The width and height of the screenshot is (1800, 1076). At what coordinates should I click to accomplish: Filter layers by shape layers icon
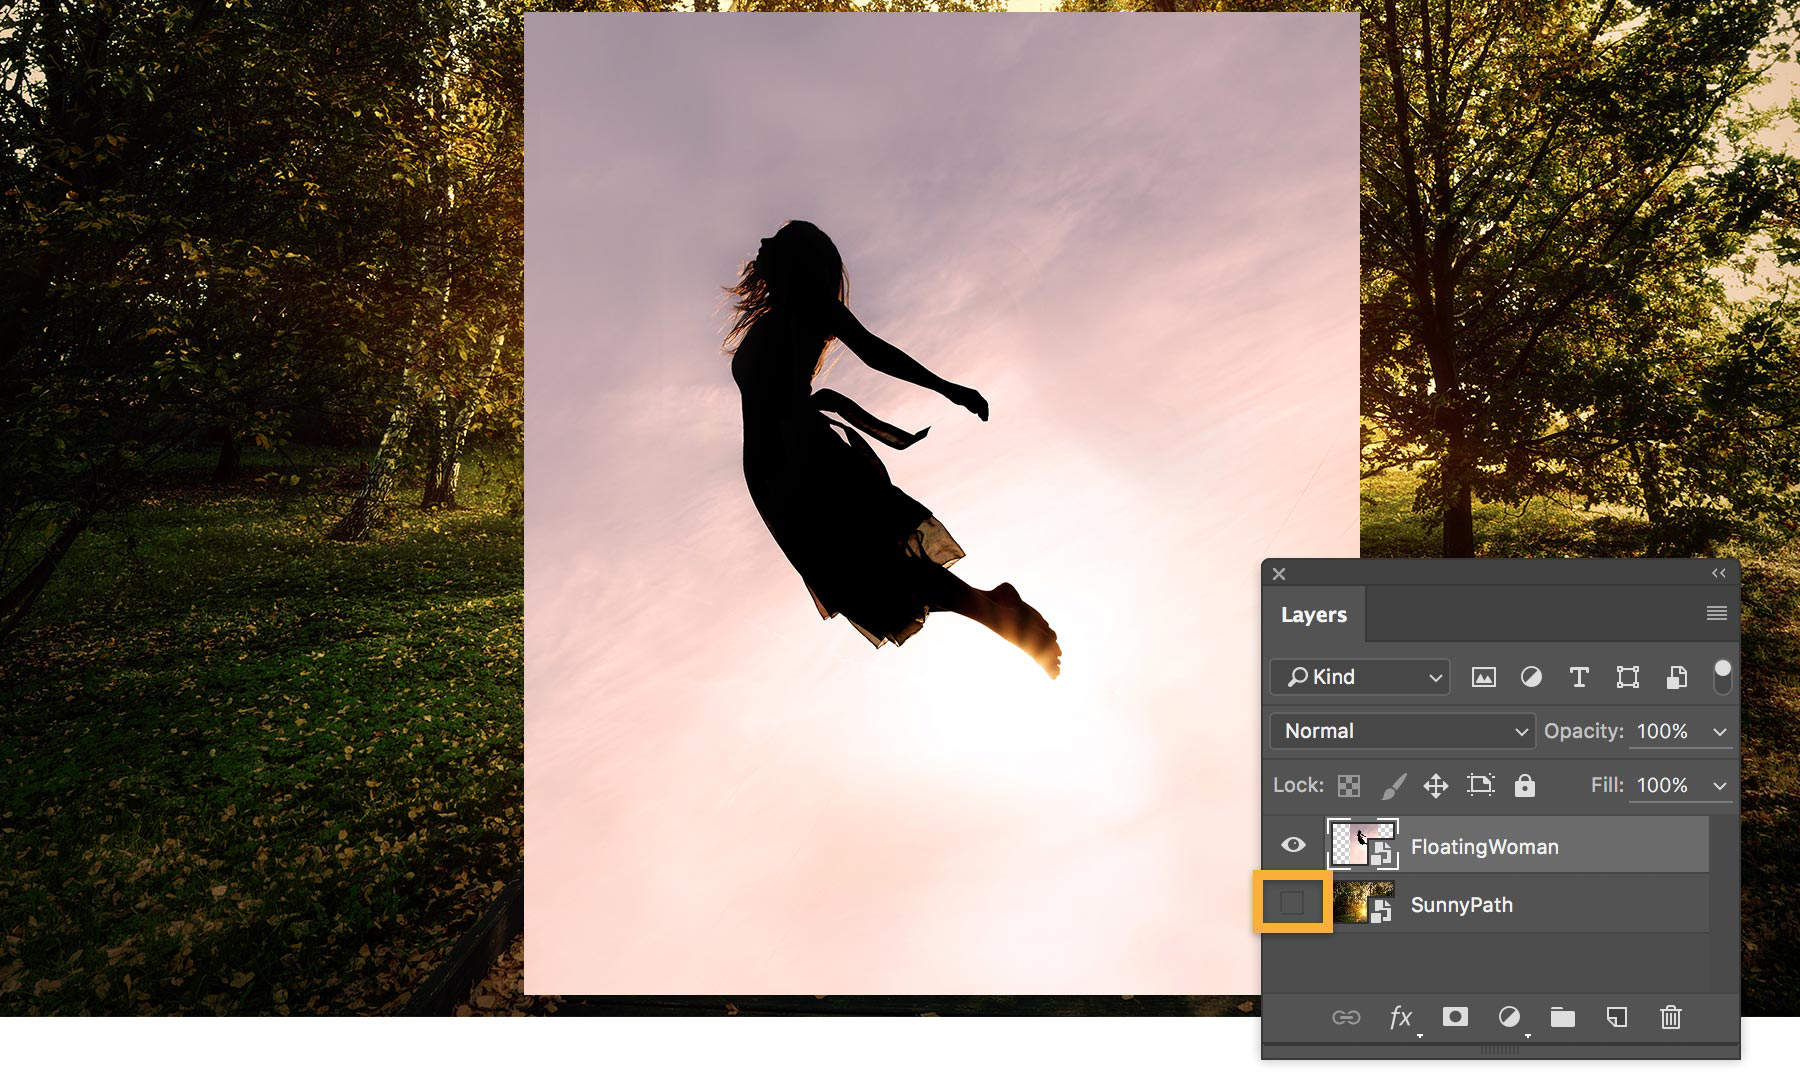[1627, 677]
